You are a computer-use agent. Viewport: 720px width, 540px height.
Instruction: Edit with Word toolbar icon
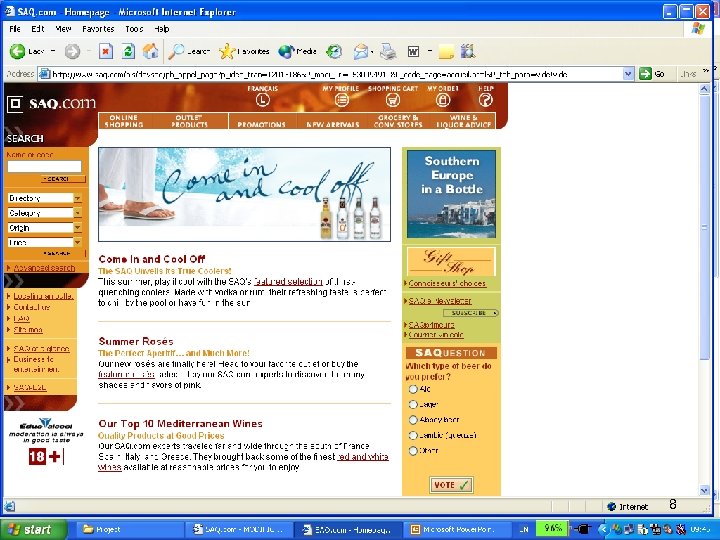pos(413,51)
